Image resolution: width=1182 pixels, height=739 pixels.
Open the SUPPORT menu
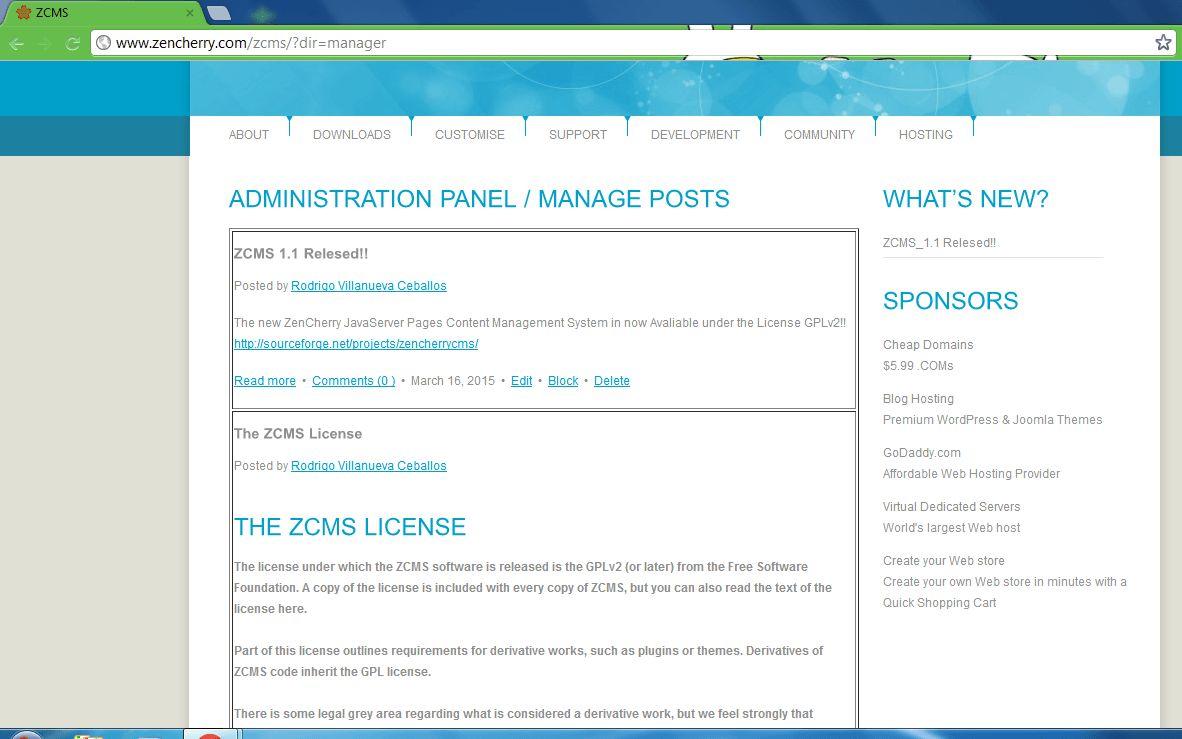click(x=577, y=135)
